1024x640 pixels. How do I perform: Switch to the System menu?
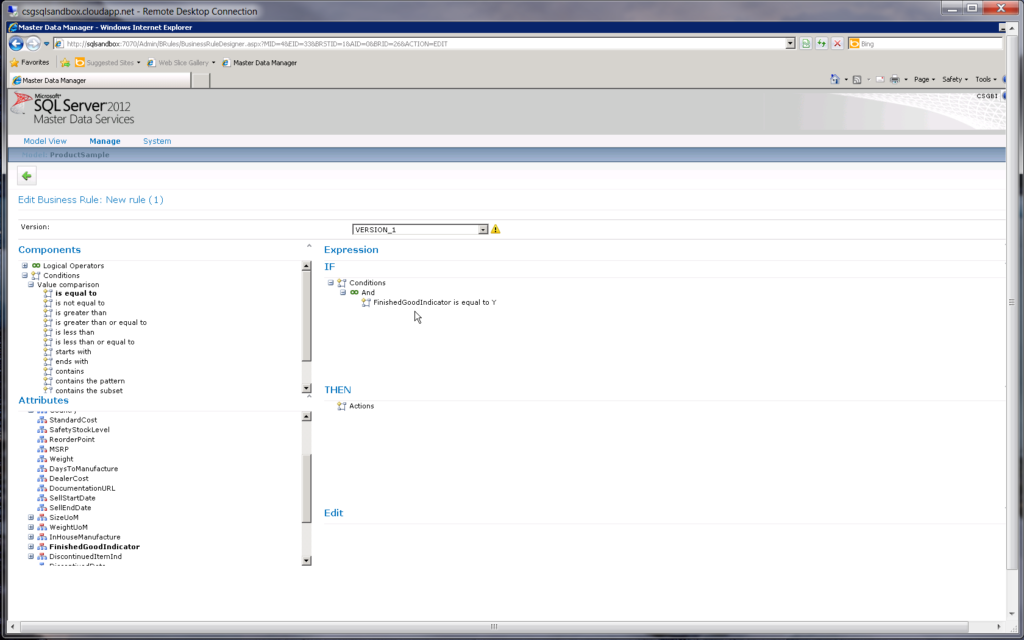point(157,140)
